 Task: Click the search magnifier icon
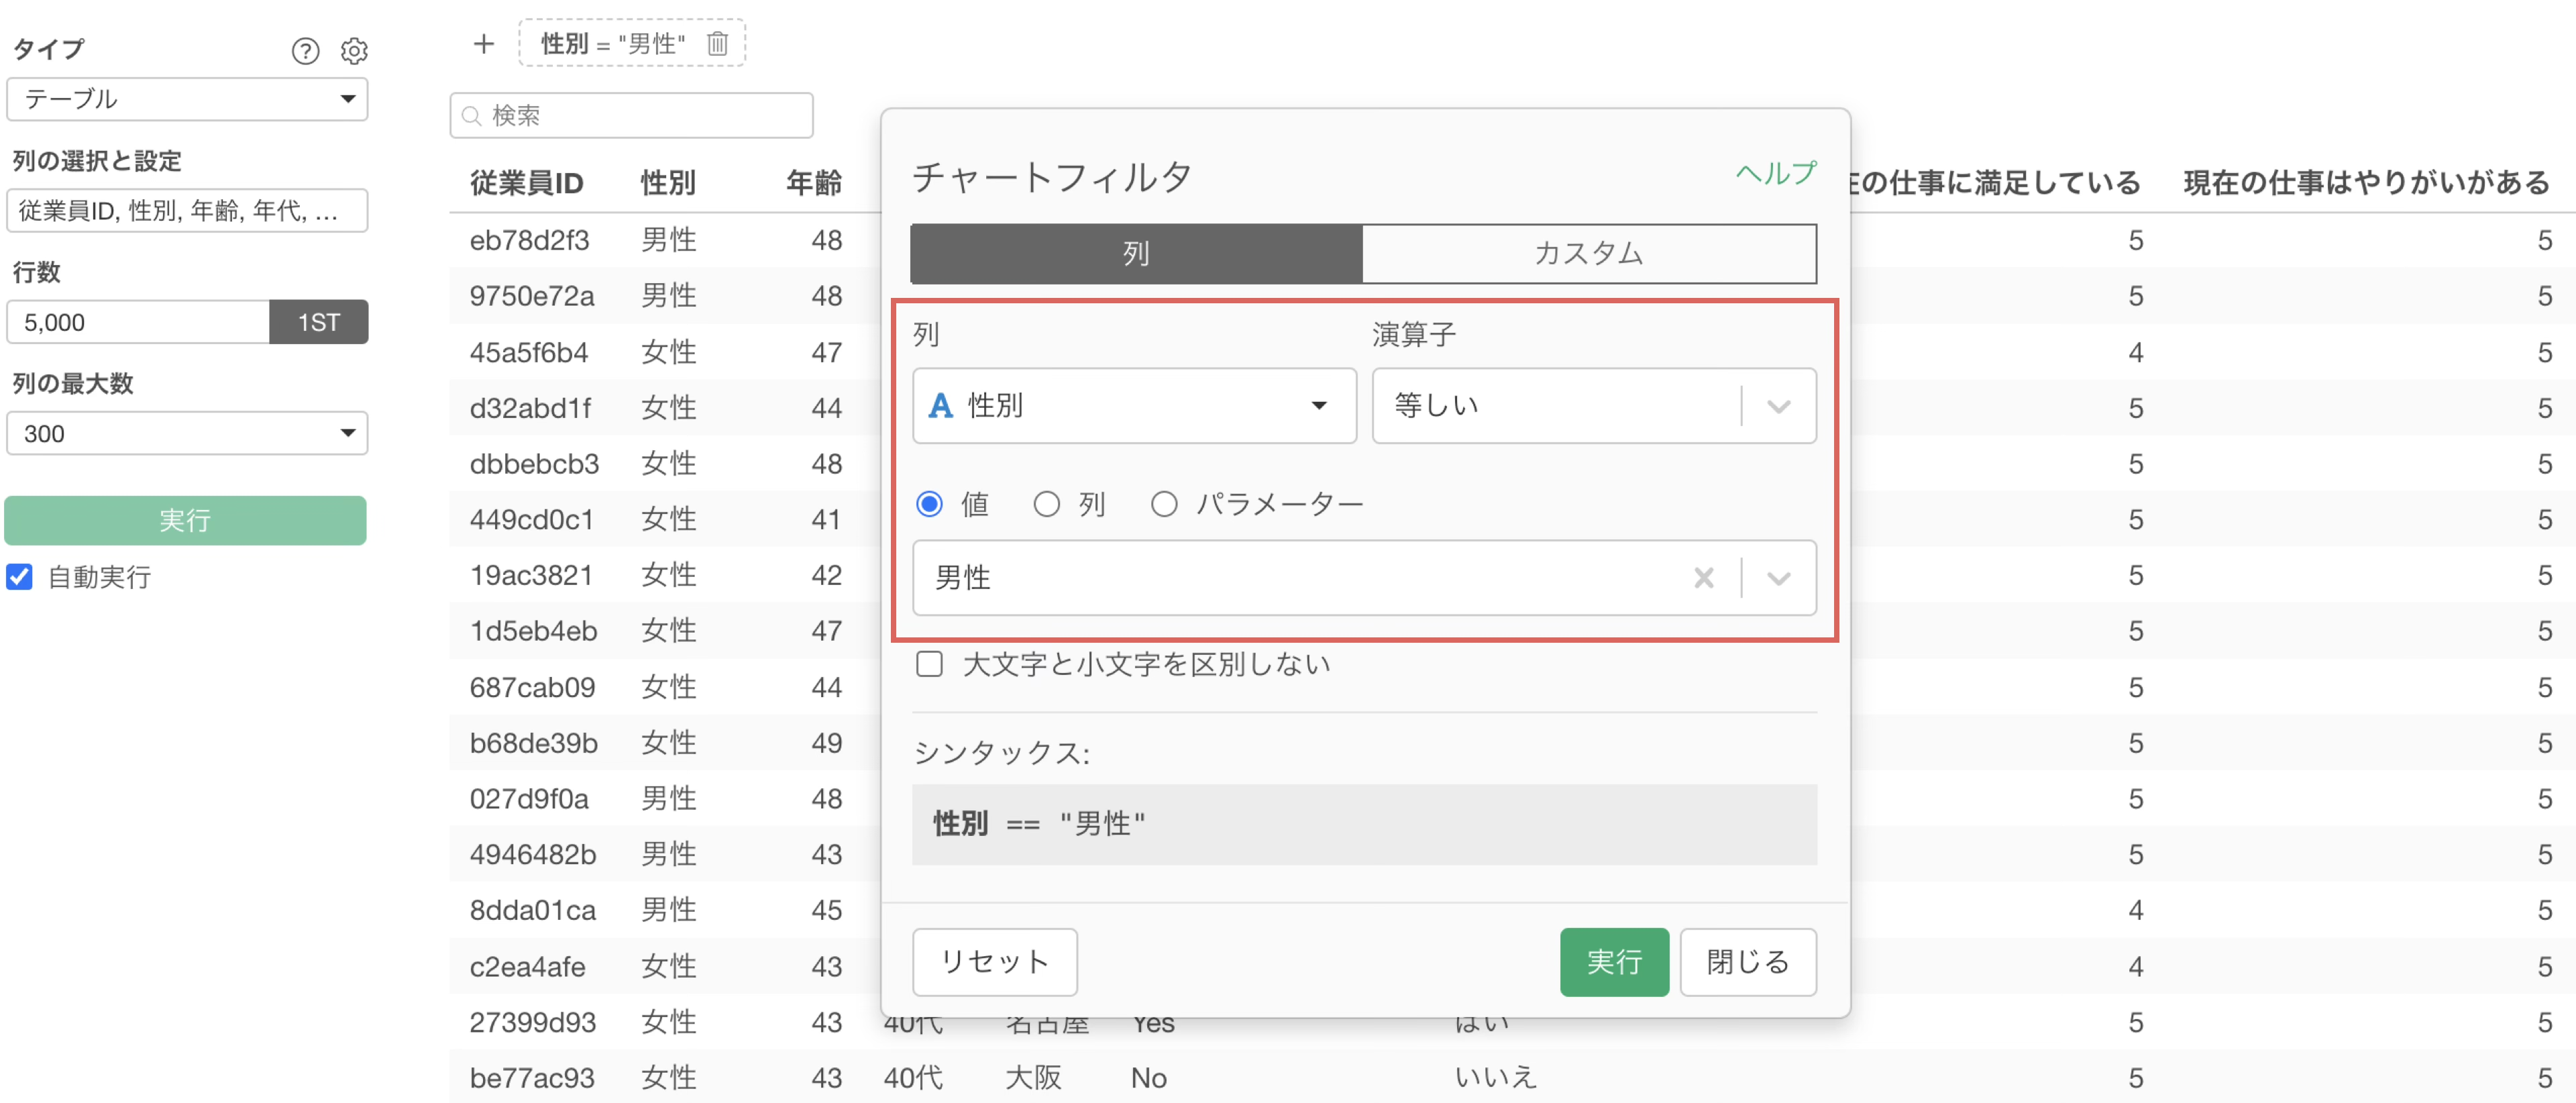[472, 116]
